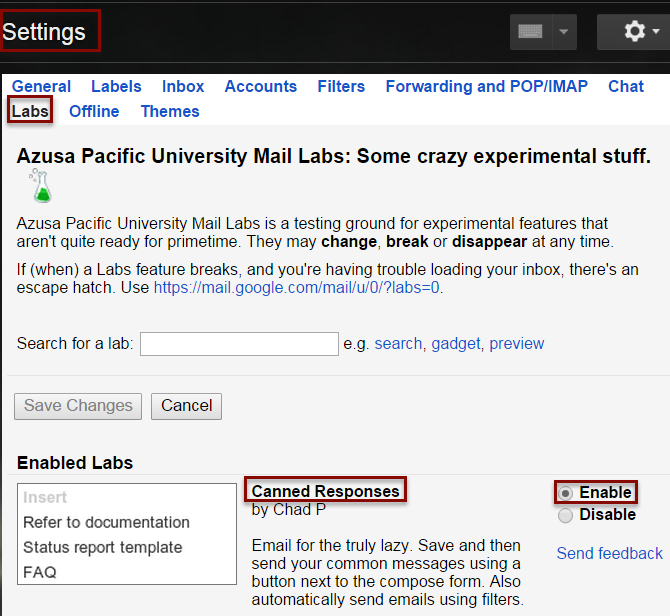
Task: Click 'Status report template' in preview list
Action: click(103, 547)
